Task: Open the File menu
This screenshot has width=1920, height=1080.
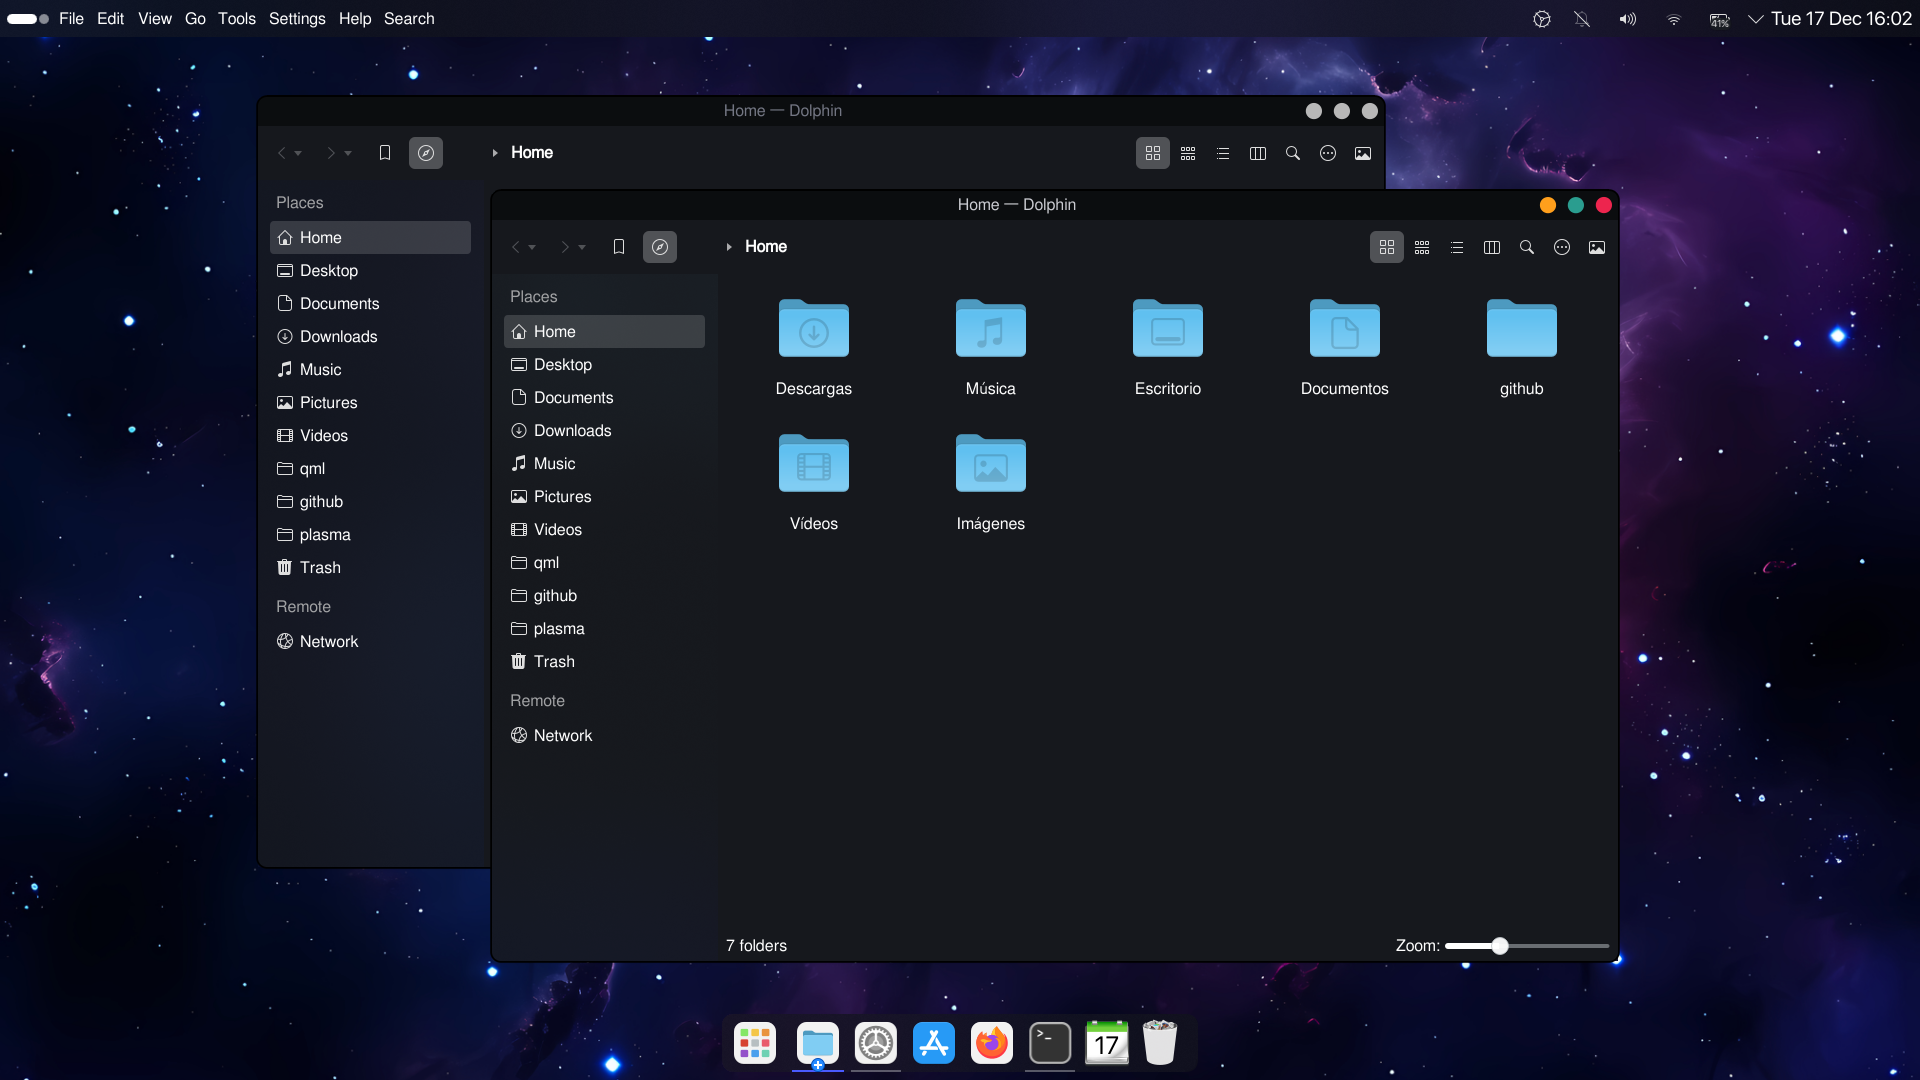Action: [x=71, y=18]
